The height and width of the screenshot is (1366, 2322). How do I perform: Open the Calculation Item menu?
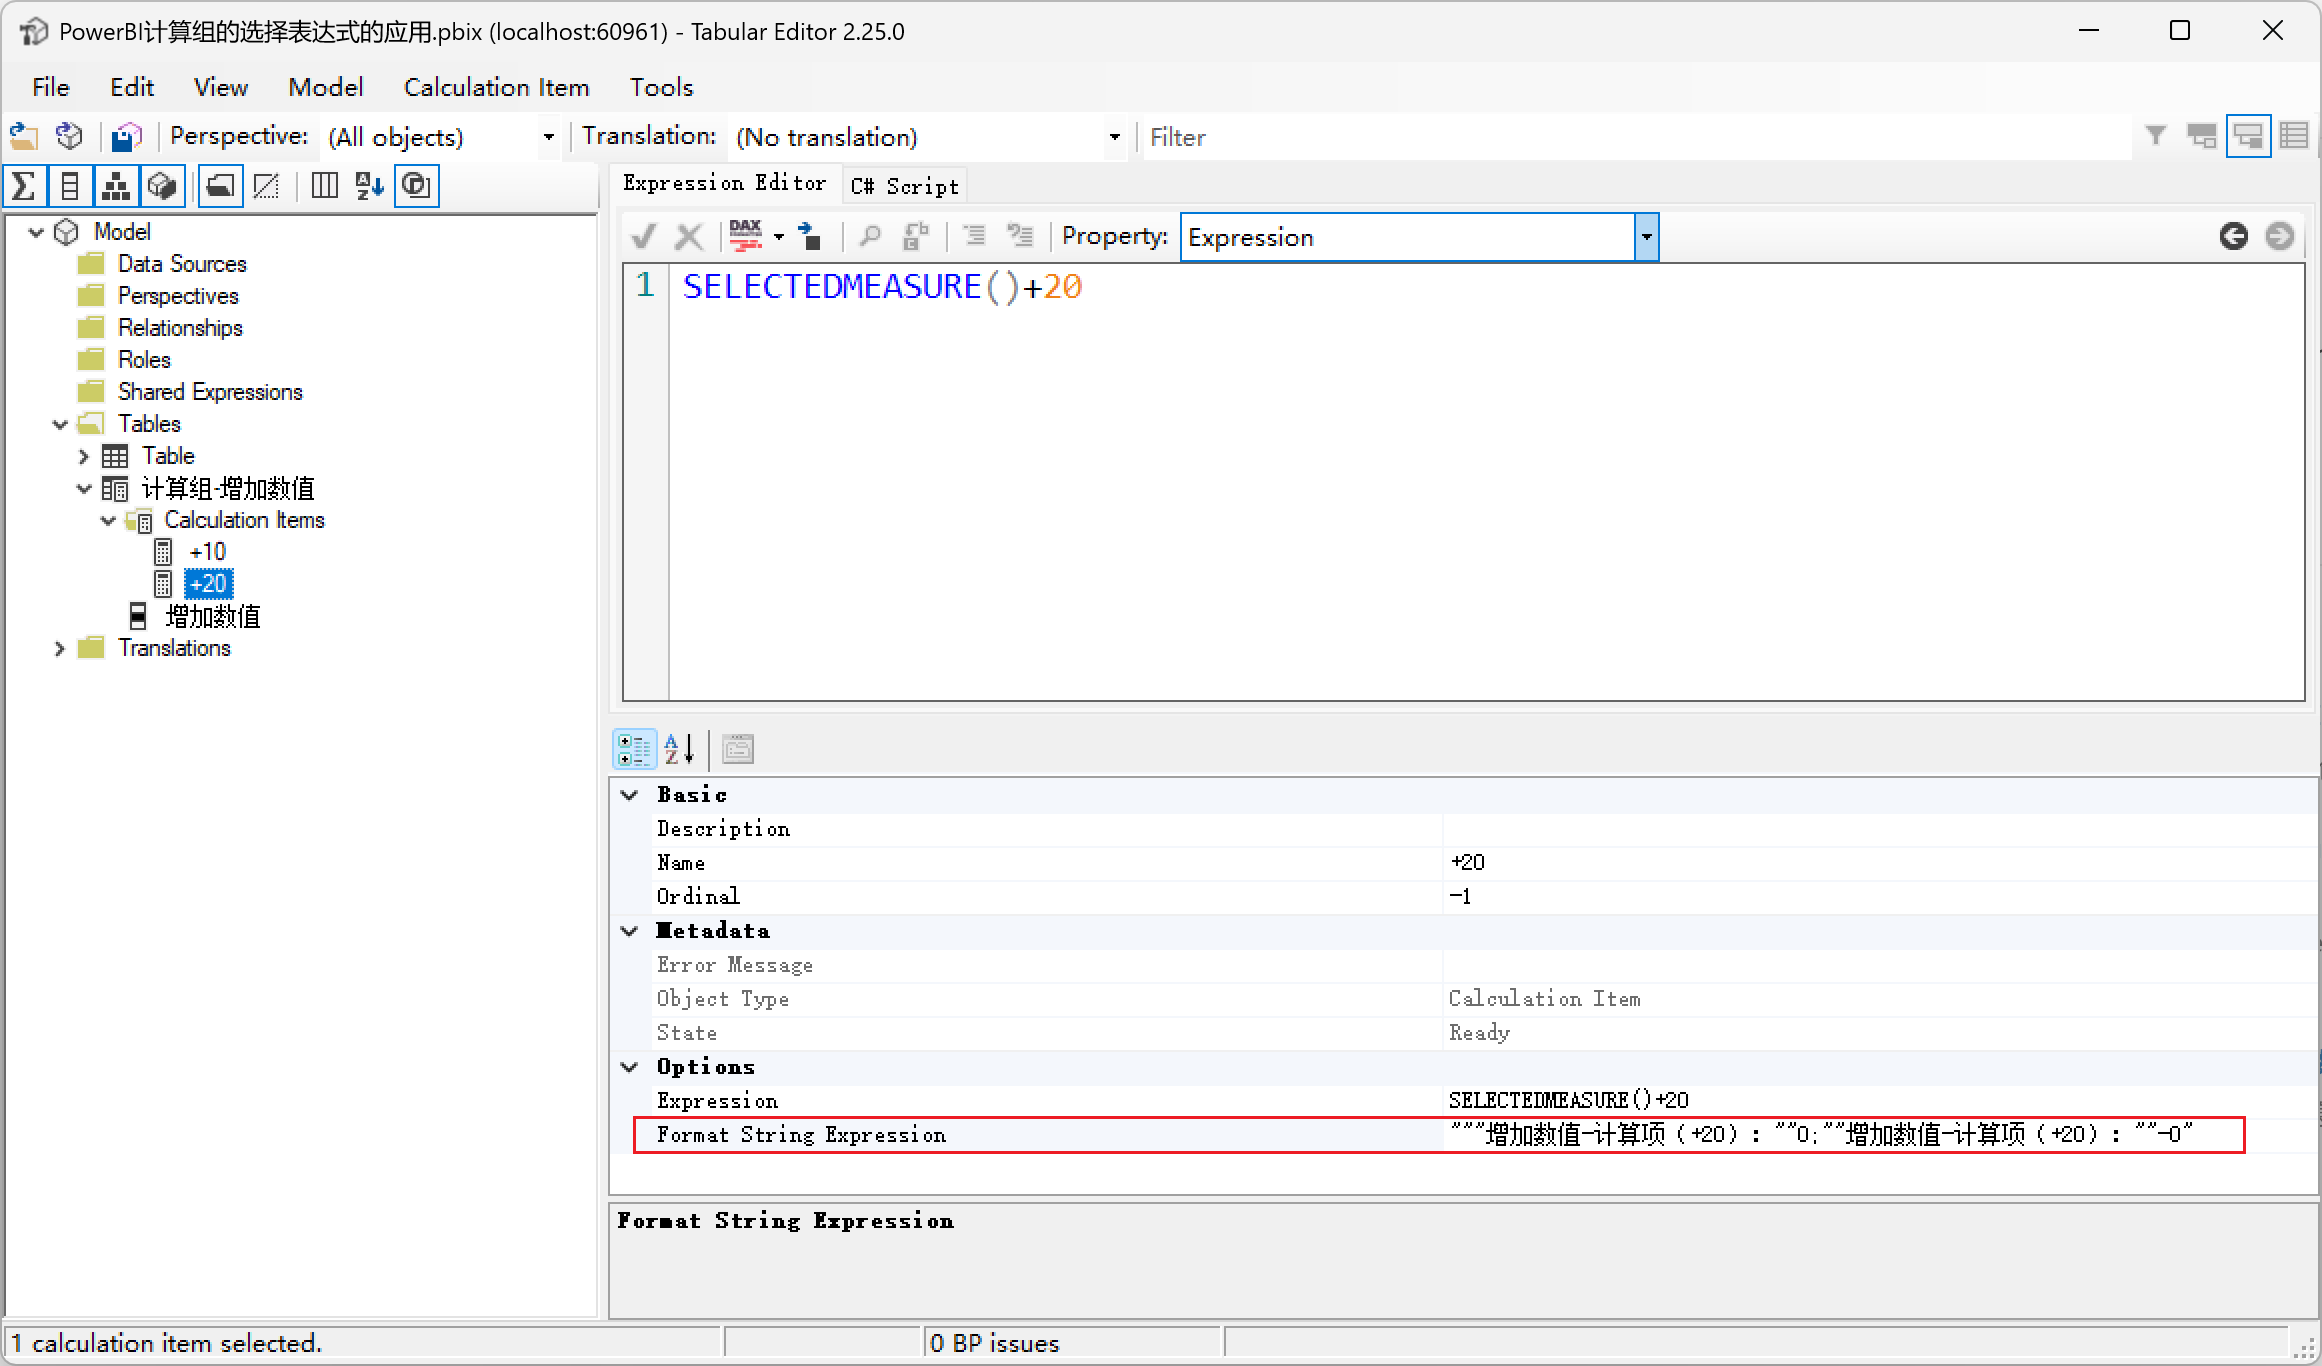pos(497,87)
